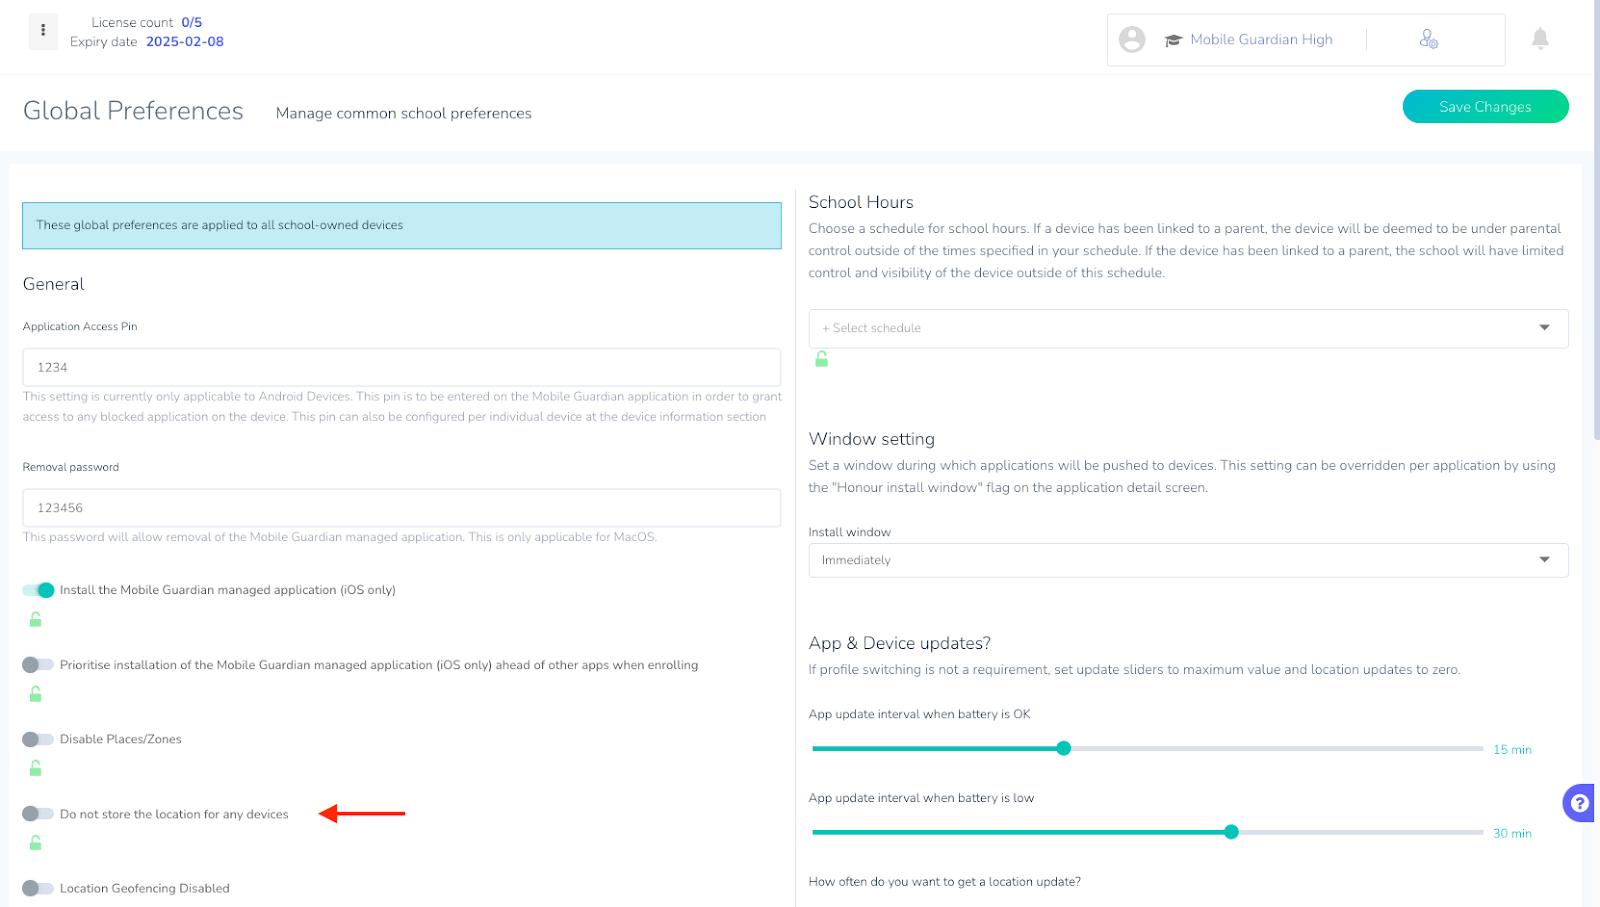Click lock icon under Disable Places/Zones
Viewport: 1600px width, 907px height.
tap(35, 768)
